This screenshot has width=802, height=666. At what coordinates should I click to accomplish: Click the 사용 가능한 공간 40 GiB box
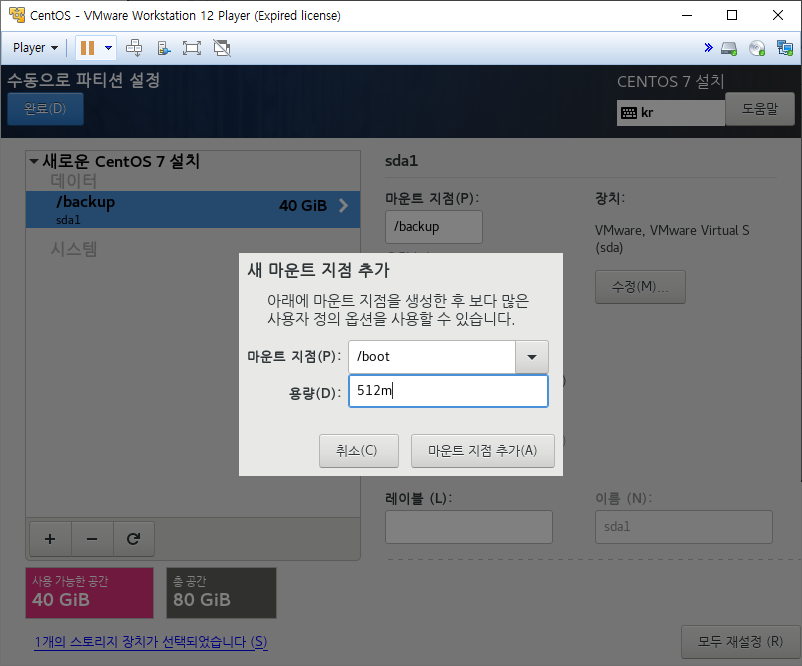point(90,593)
